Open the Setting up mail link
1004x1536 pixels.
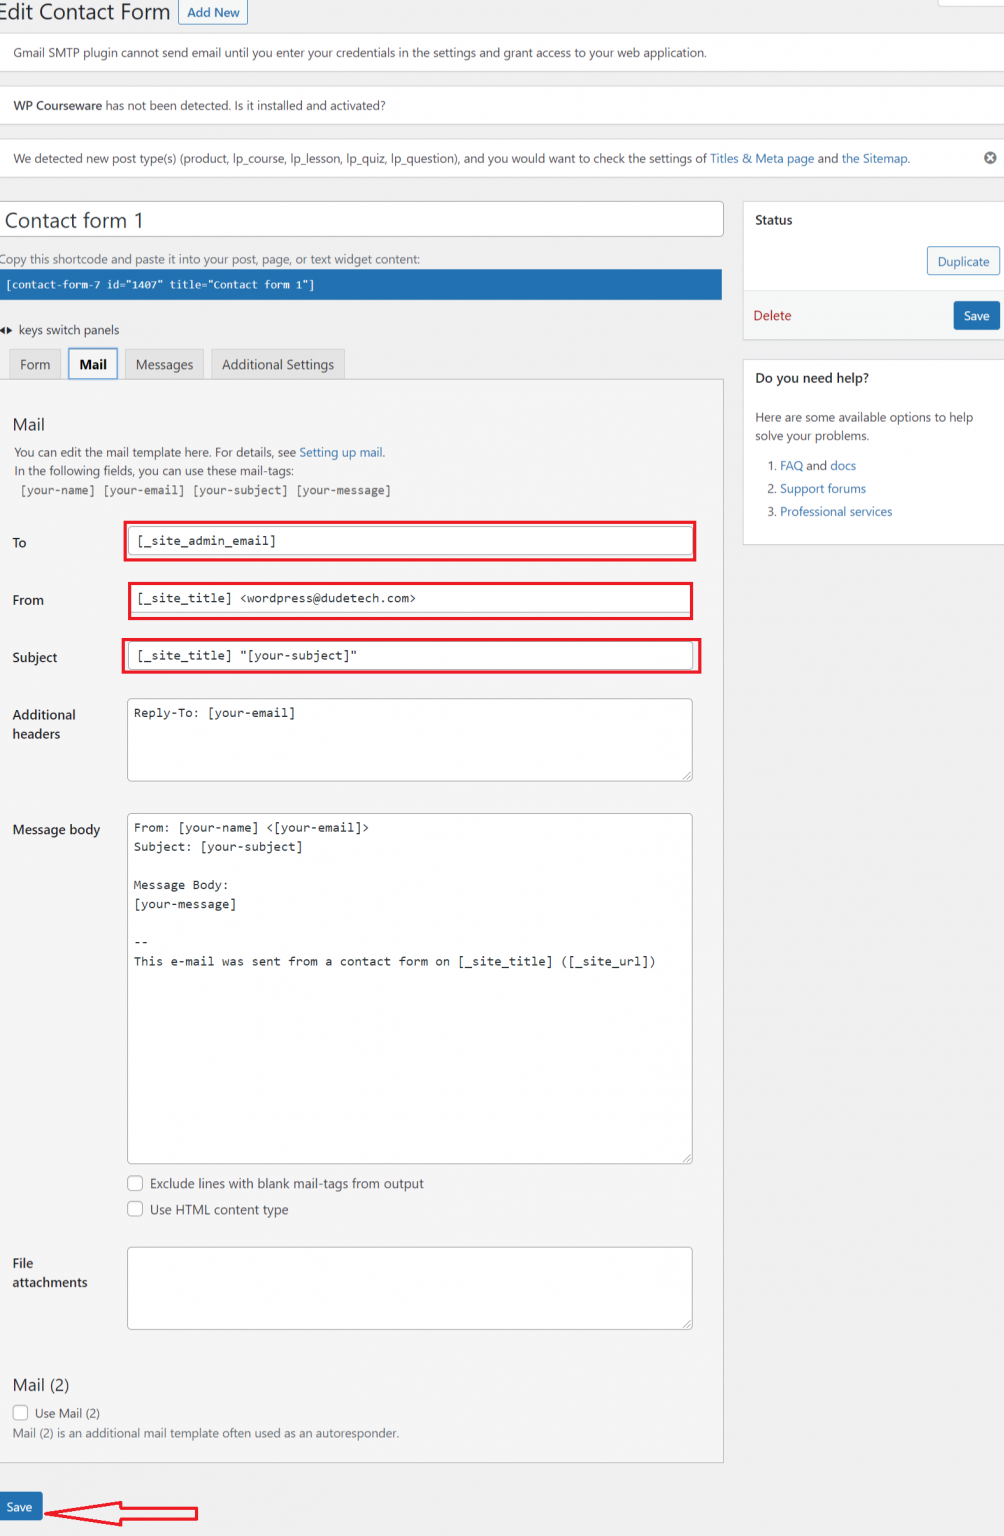[341, 452]
